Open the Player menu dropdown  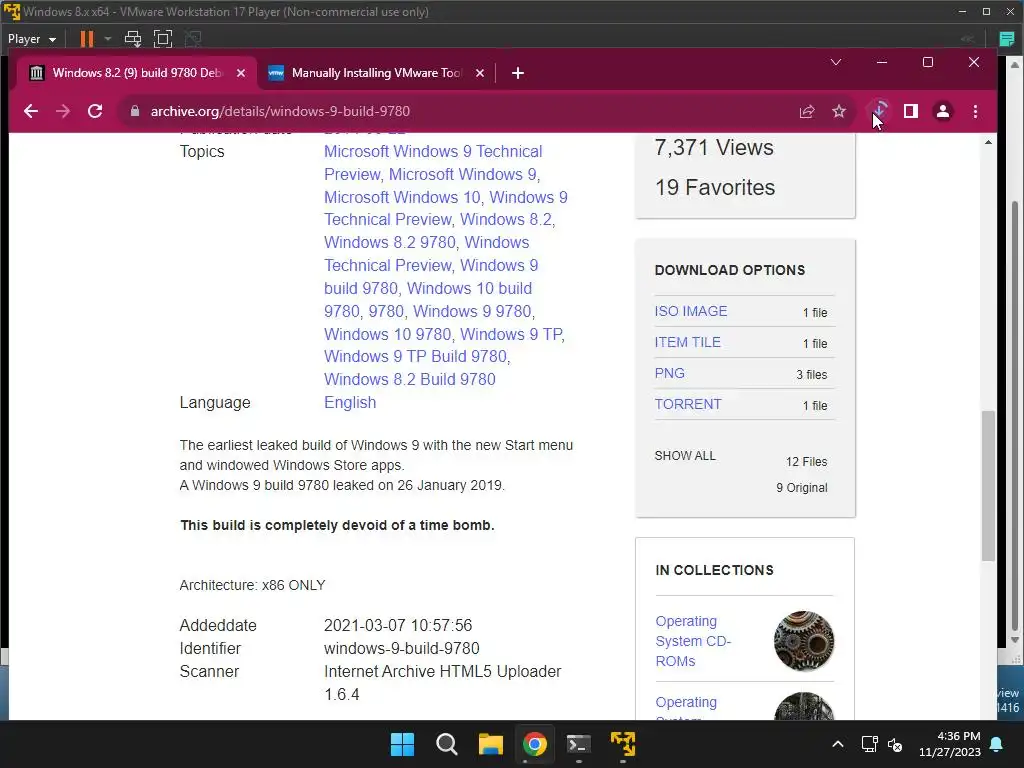tap(32, 39)
